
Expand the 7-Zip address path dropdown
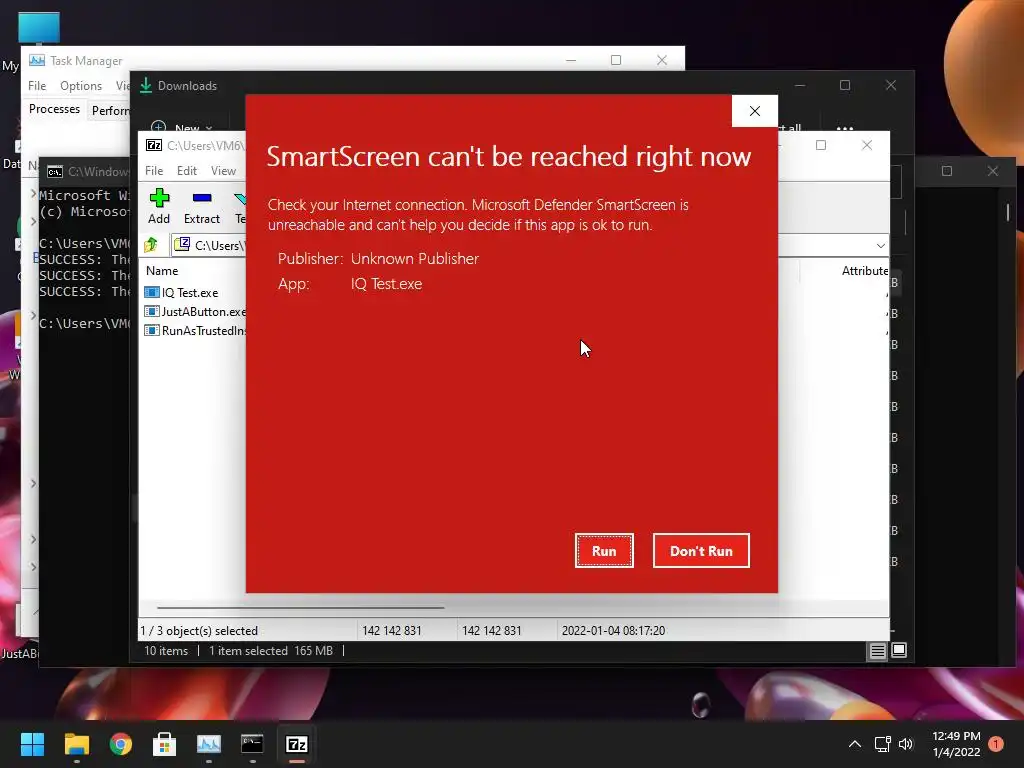pyautogui.click(x=880, y=246)
